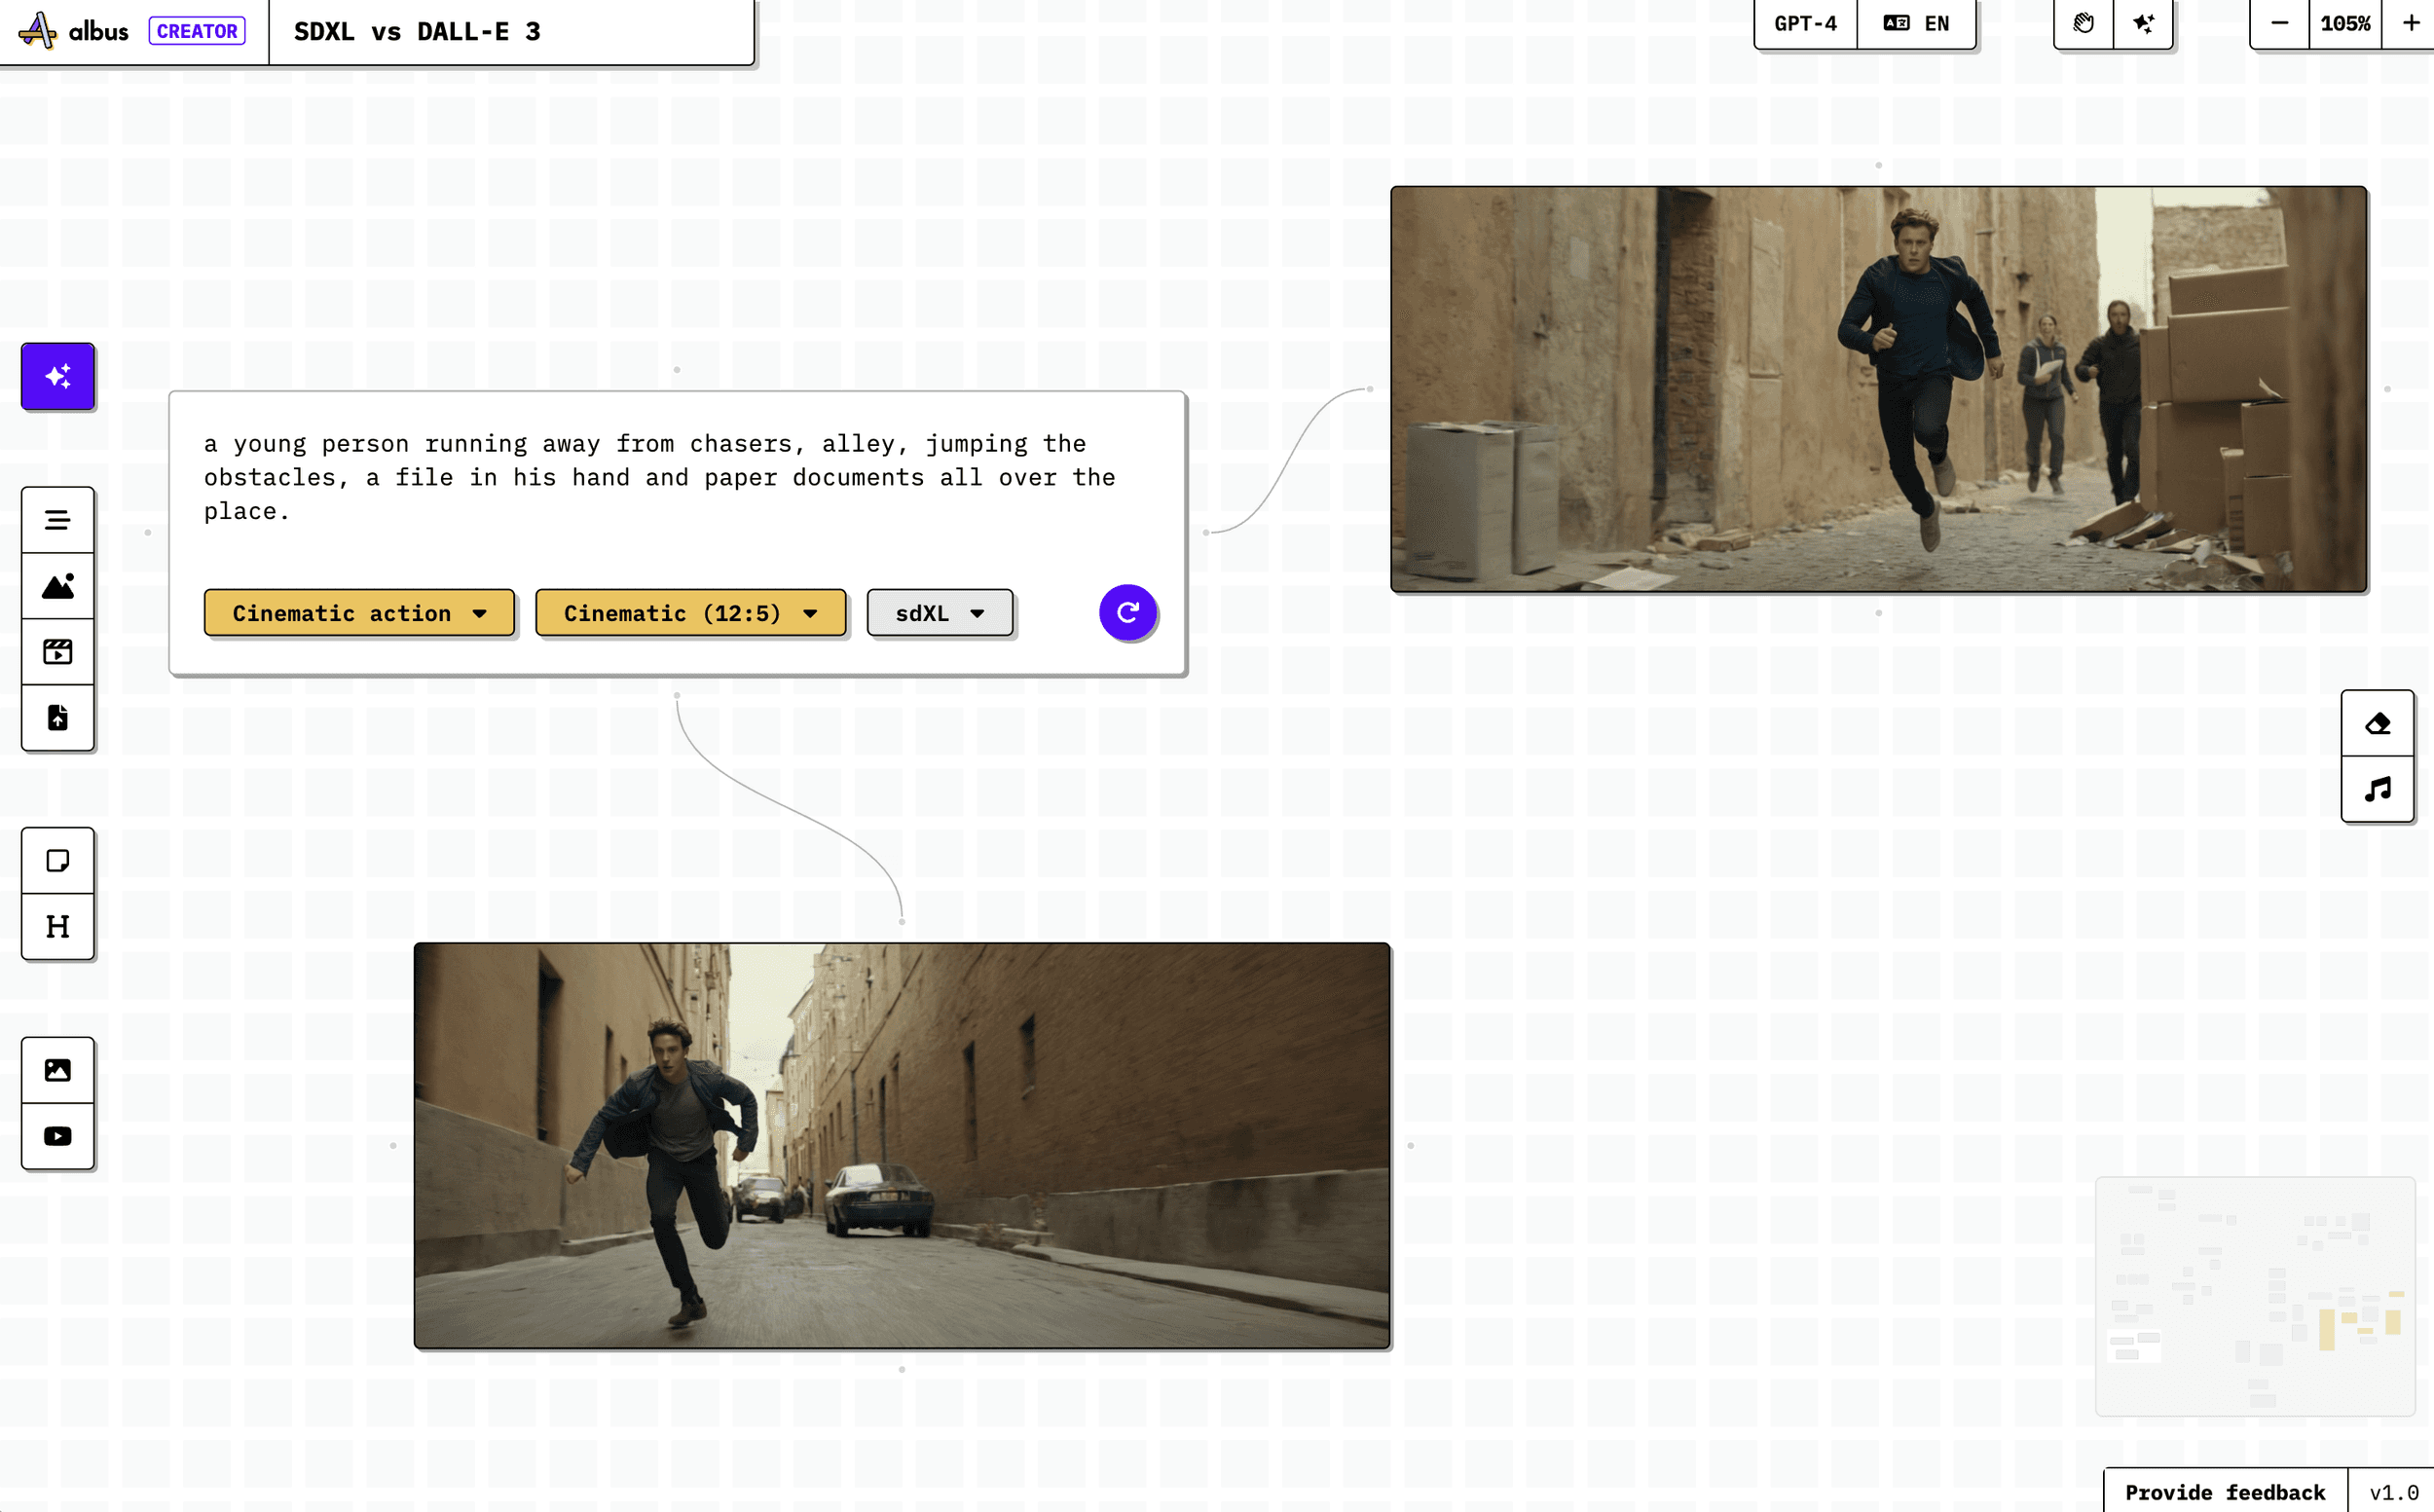Click the picture insert icon

click(58, 1070)
